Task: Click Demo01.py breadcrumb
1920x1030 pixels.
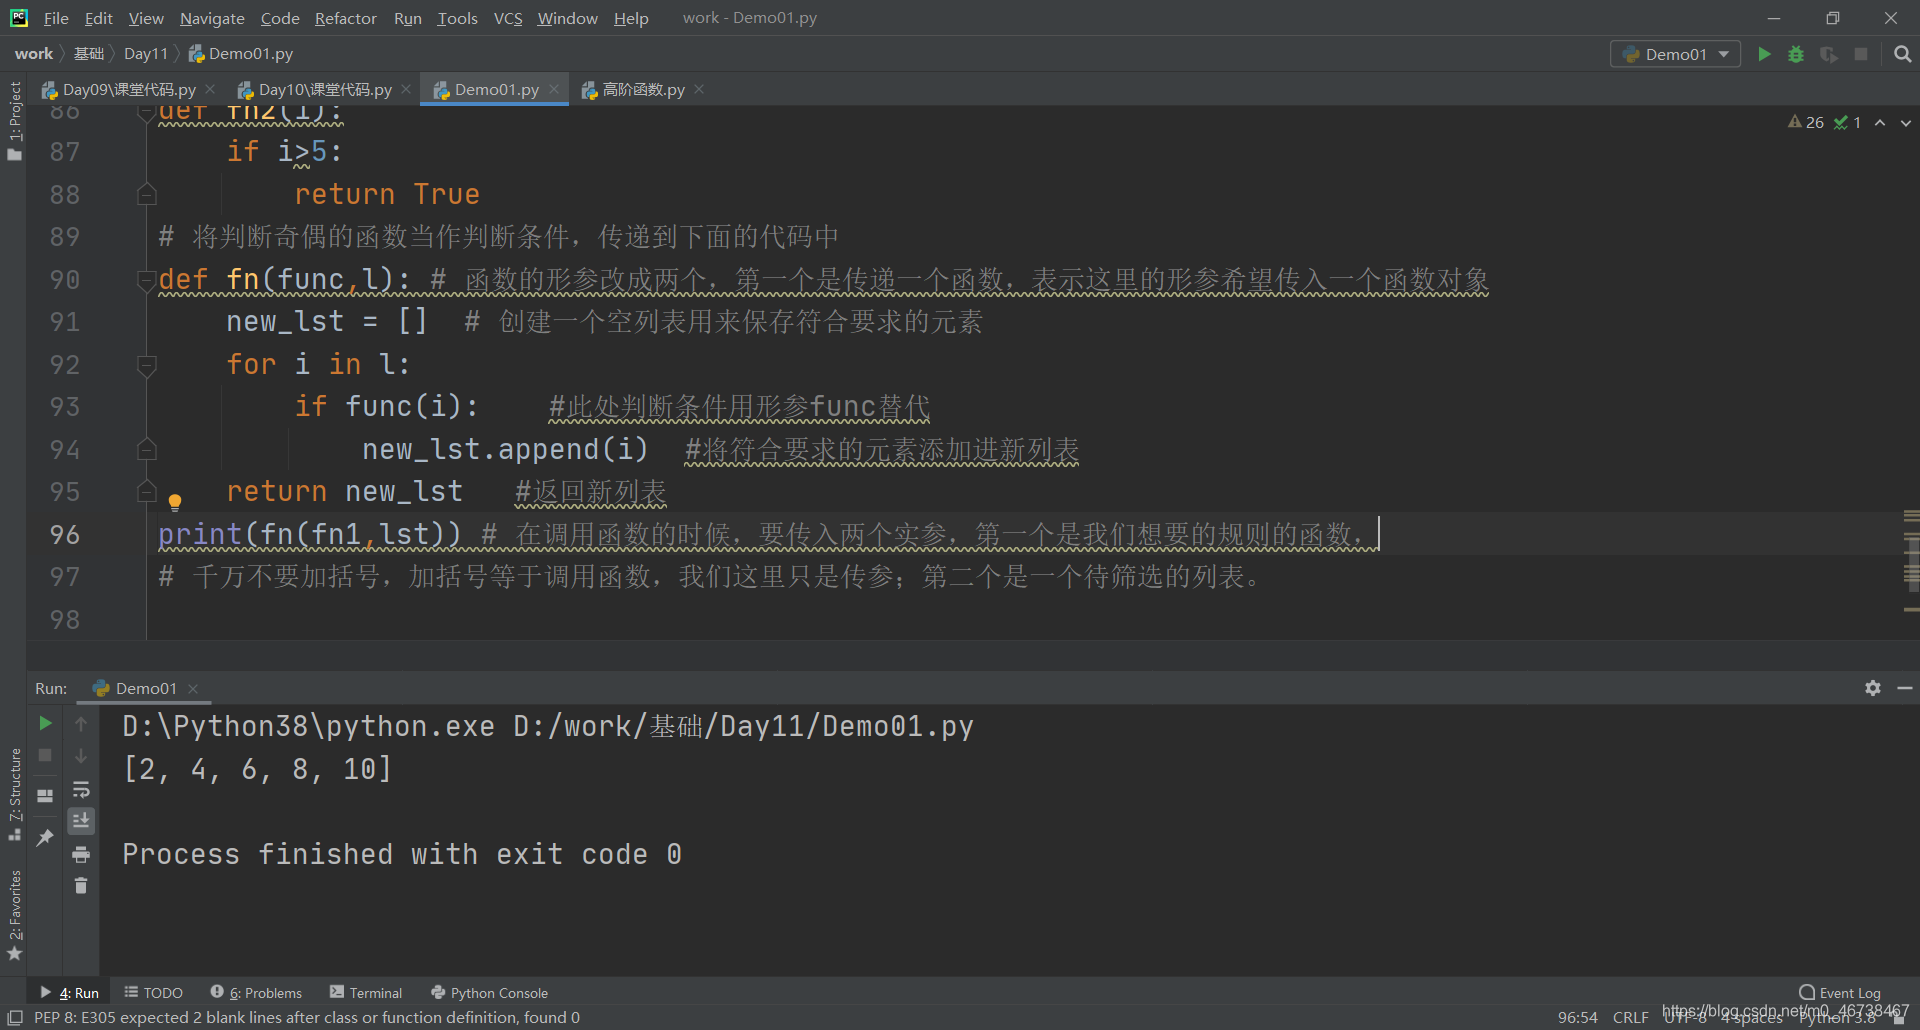Action: [x=241, y=54]
